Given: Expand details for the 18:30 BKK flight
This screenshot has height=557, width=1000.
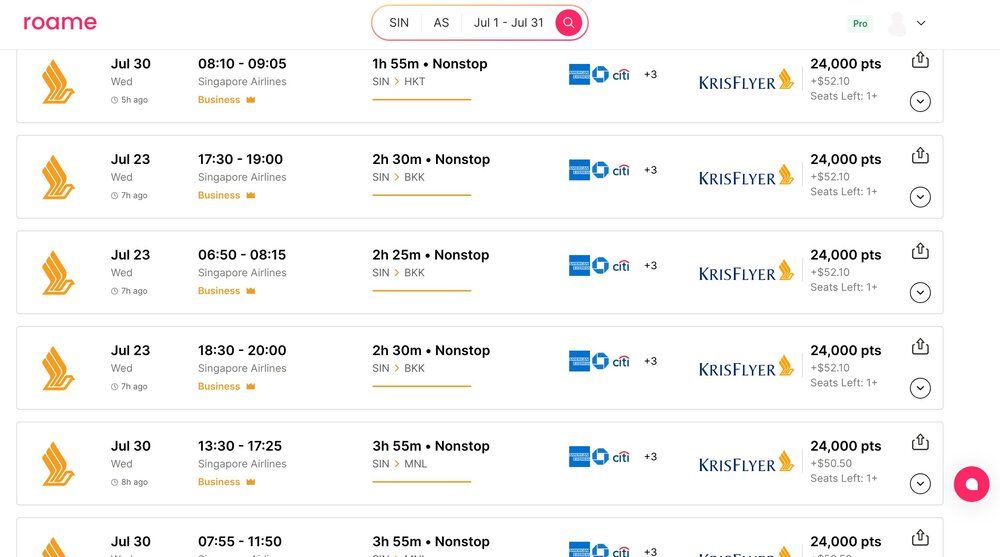Looking at the screenshot, I should tap(921, 388).
